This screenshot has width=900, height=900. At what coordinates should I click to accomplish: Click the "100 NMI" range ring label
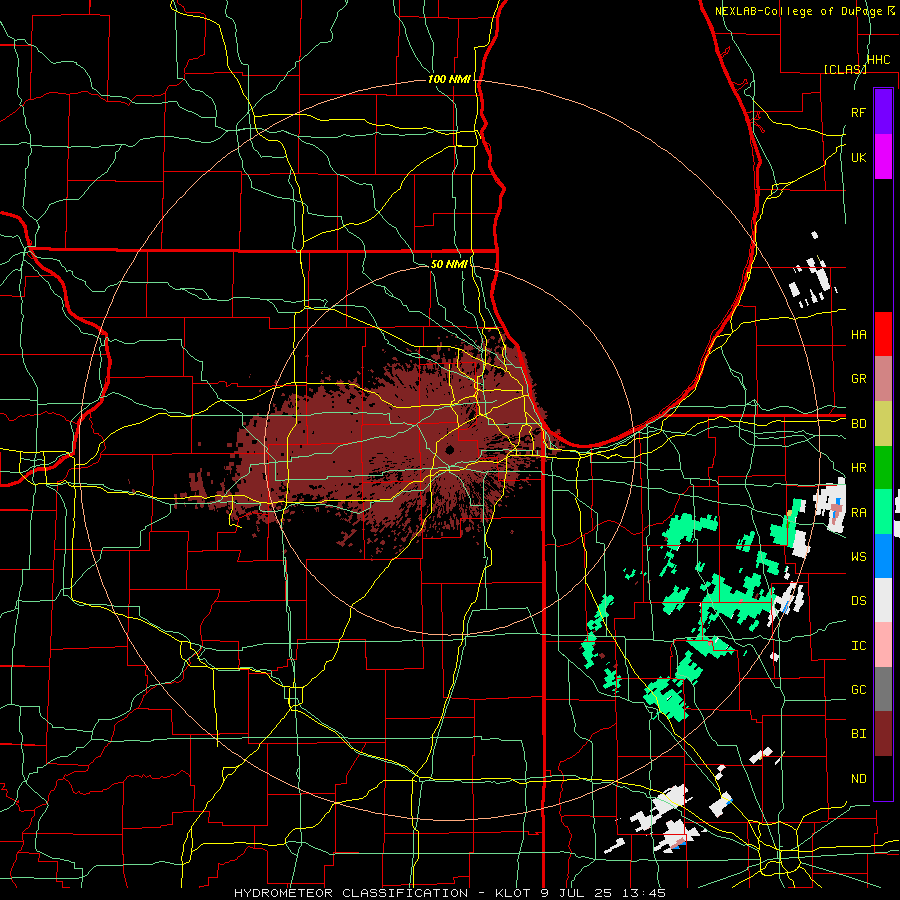[x=449, y=79]
